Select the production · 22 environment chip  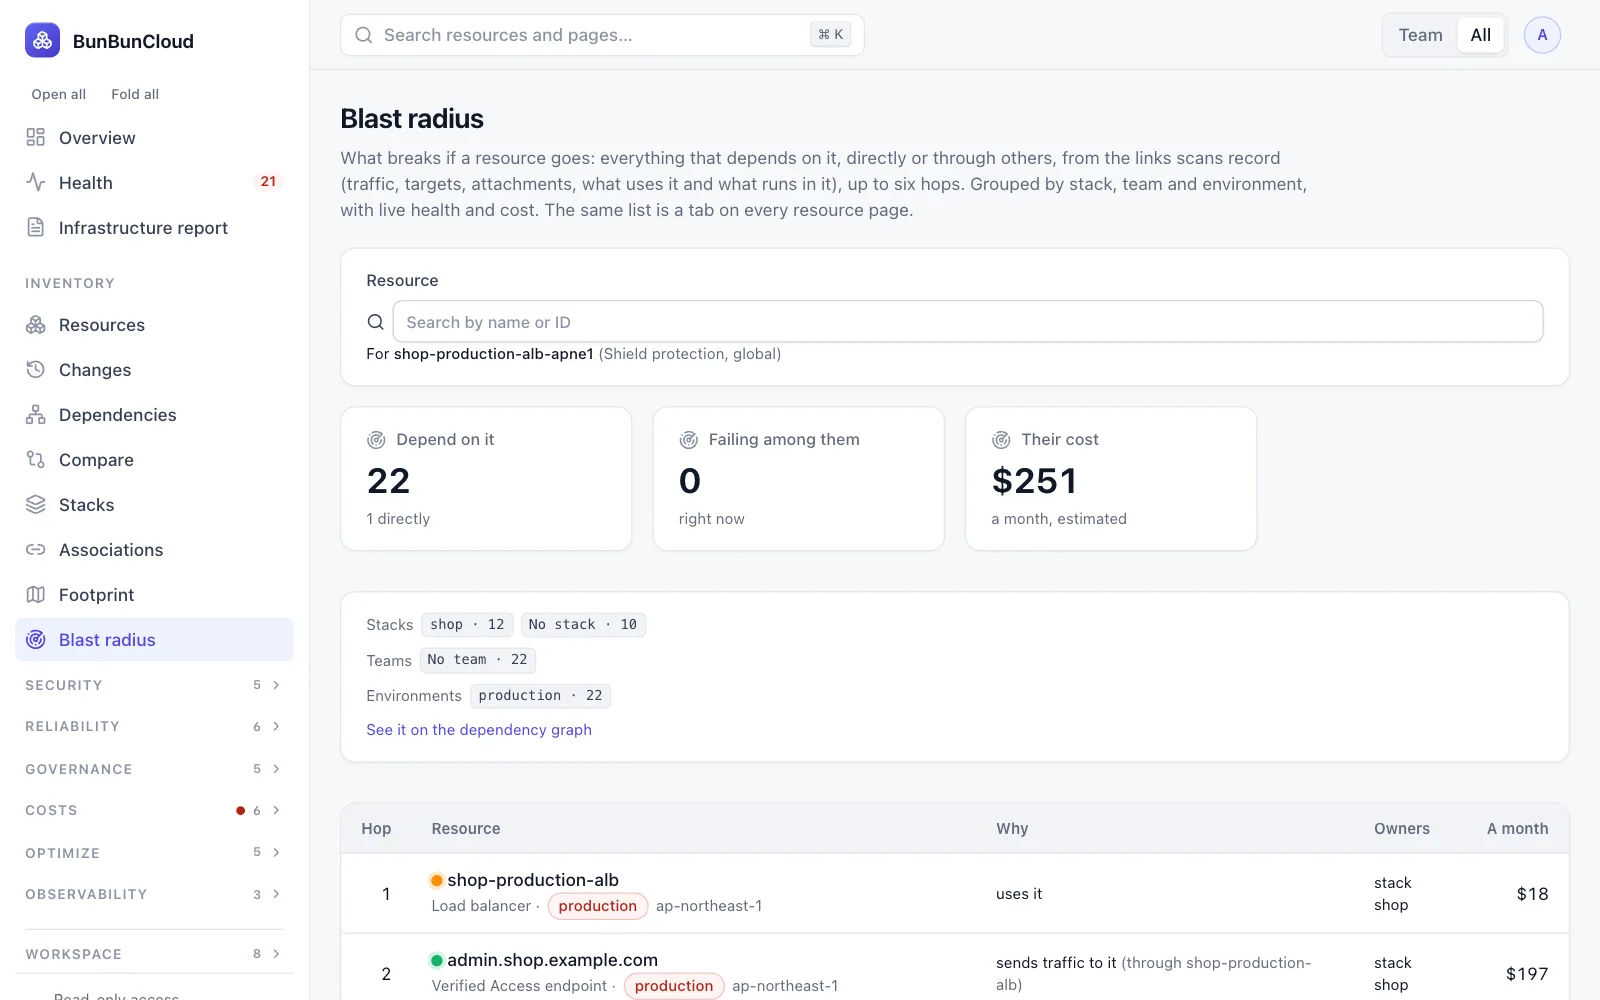click(x=540, y=696)
